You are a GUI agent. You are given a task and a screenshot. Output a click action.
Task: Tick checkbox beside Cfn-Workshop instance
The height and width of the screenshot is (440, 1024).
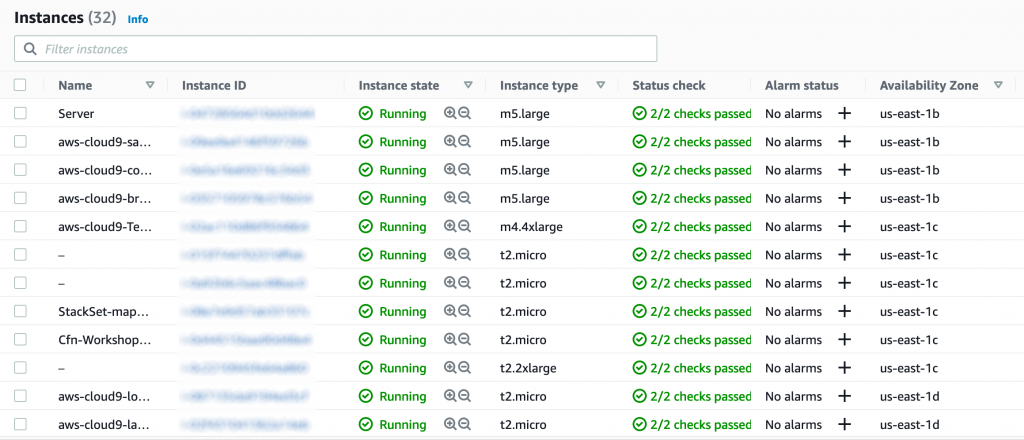tap(20, 339)
